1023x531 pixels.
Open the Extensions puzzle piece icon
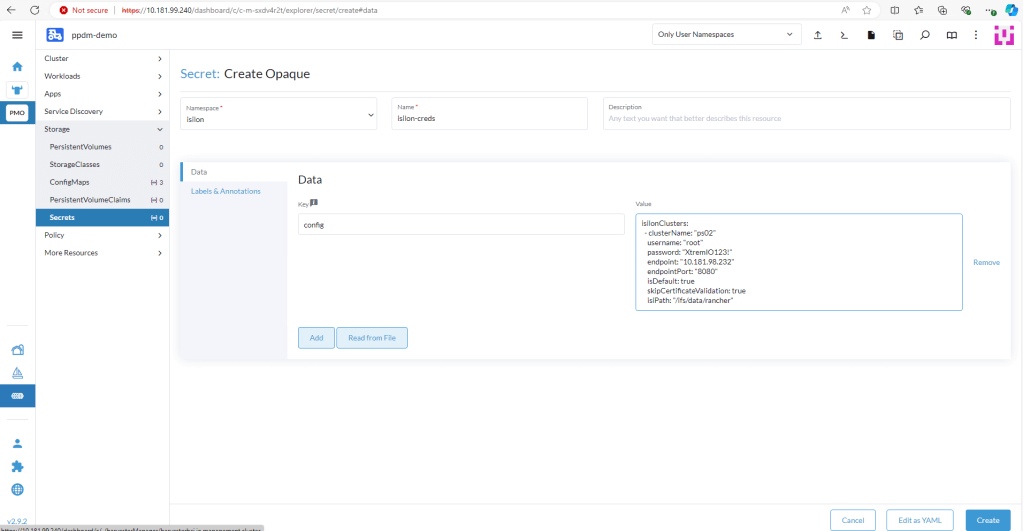click(17, 466)
